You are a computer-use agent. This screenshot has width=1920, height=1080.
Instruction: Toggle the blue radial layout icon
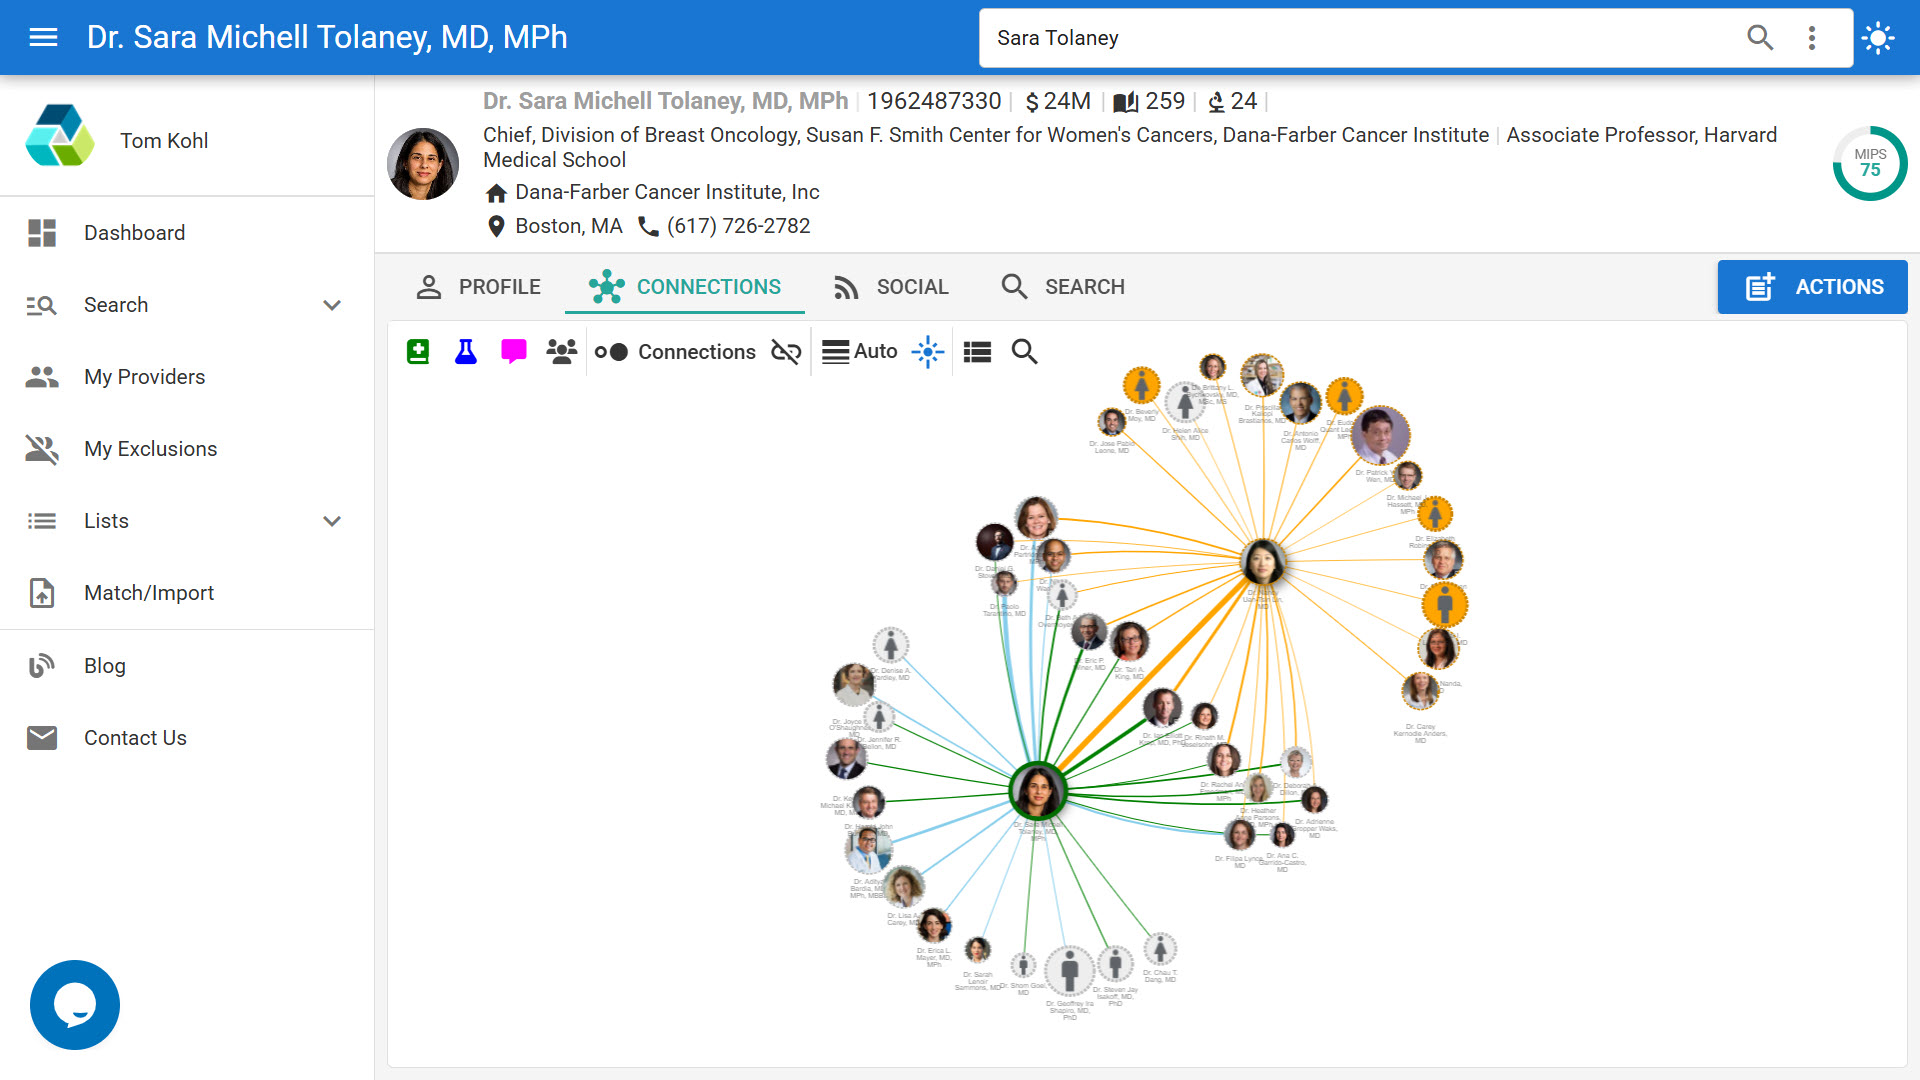[928, 352]
